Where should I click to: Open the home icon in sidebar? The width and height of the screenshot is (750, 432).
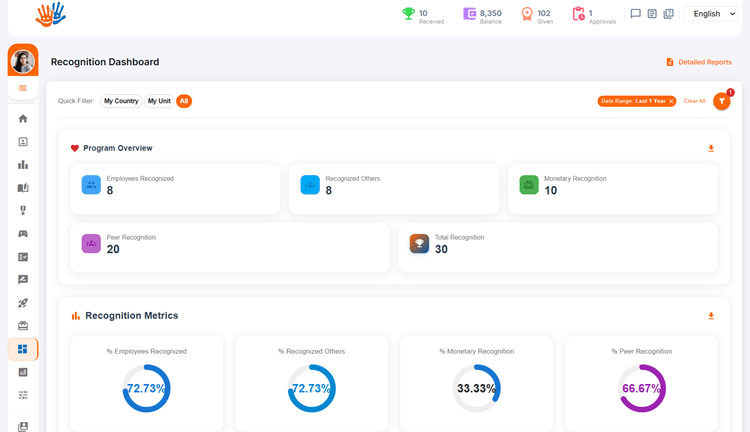tap(22, 119)
